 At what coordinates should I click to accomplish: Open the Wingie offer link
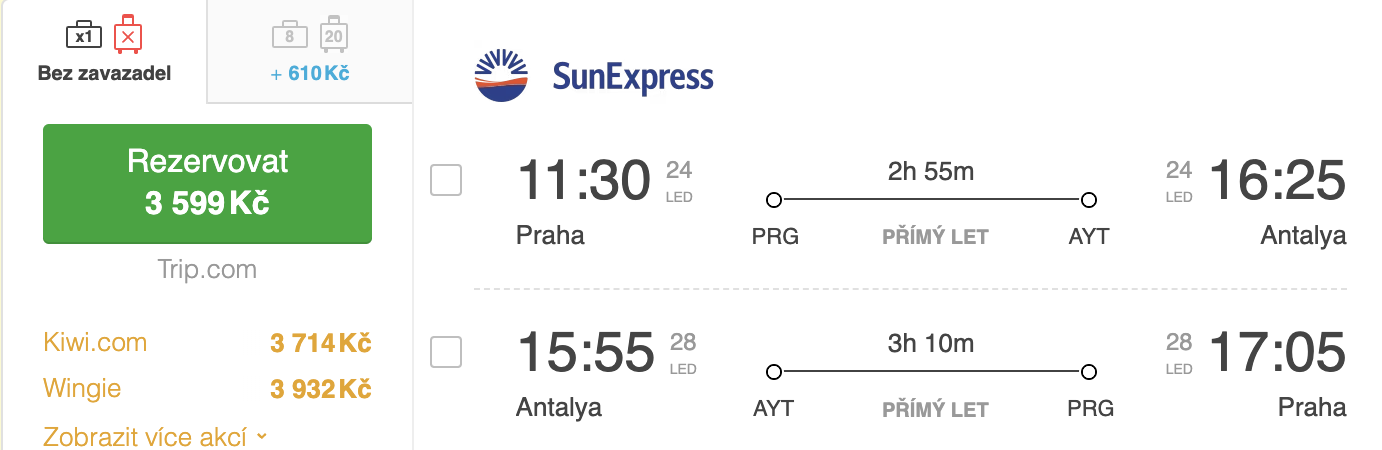[82, 388]
